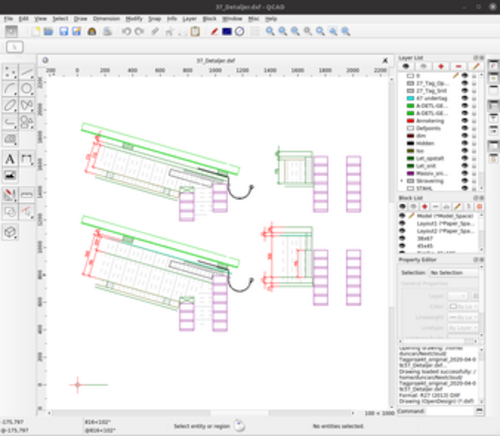Screen dimensions: 500x436
Task: Toggle grid display icon in toolbar
Action: [255, 31]
